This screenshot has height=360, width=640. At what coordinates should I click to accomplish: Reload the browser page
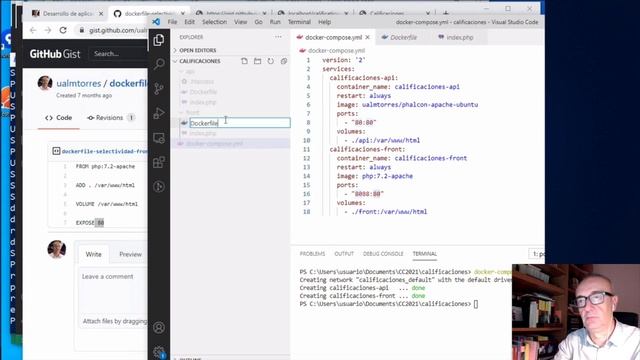pyautogui.click(x=63, y=30)
